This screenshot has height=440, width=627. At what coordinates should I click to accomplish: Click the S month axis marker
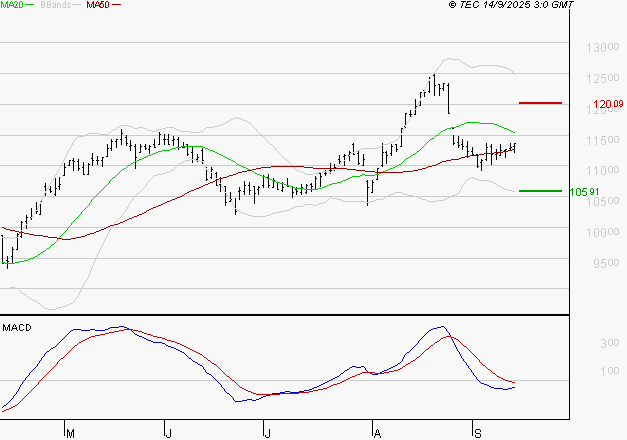click(477, 433)
